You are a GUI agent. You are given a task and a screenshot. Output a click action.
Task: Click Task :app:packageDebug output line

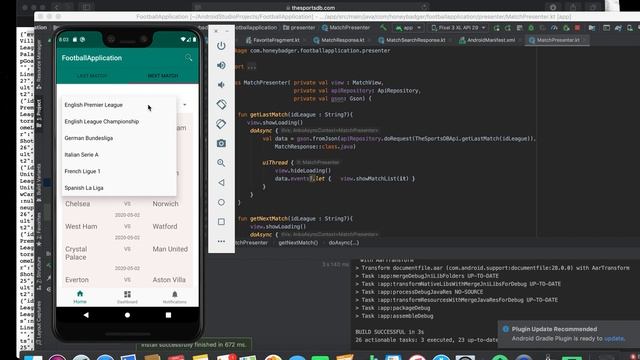393,308
